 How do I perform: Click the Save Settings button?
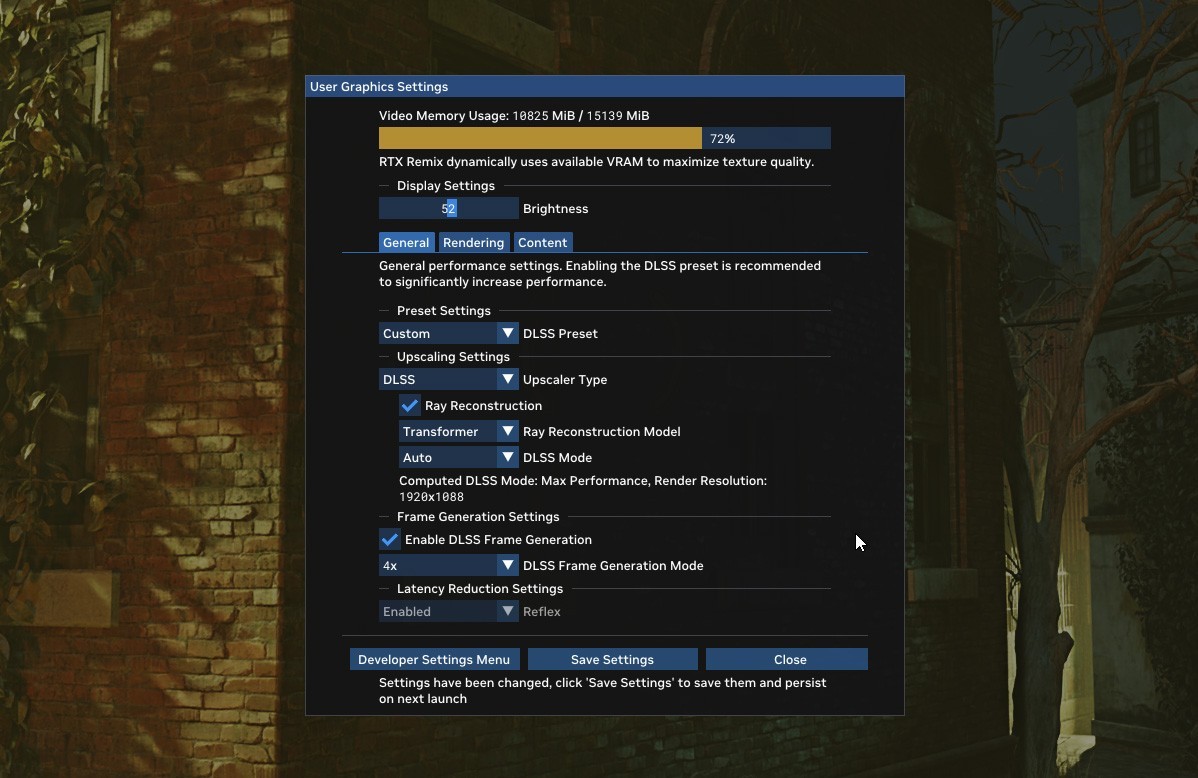coord(612,659)
